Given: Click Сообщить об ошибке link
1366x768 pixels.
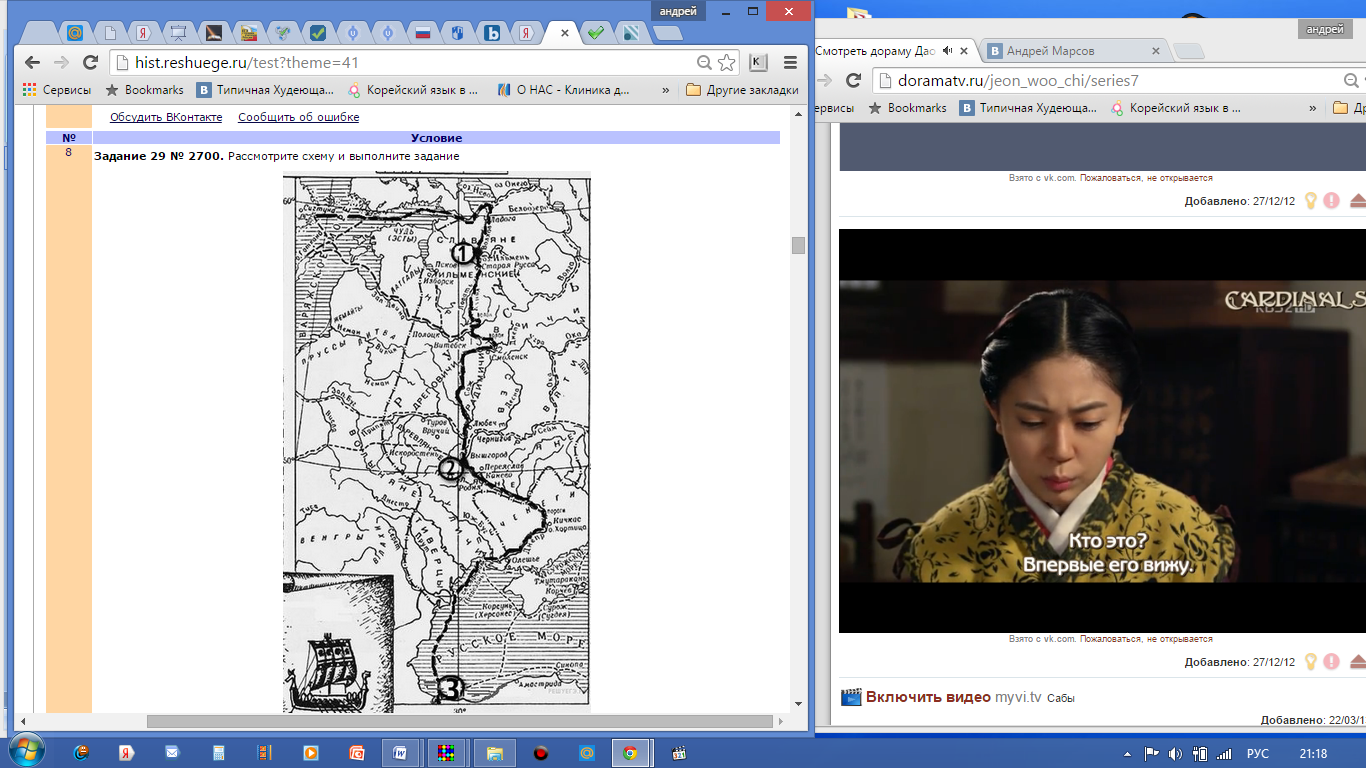Looking at the screenshot, I should 298,117.
